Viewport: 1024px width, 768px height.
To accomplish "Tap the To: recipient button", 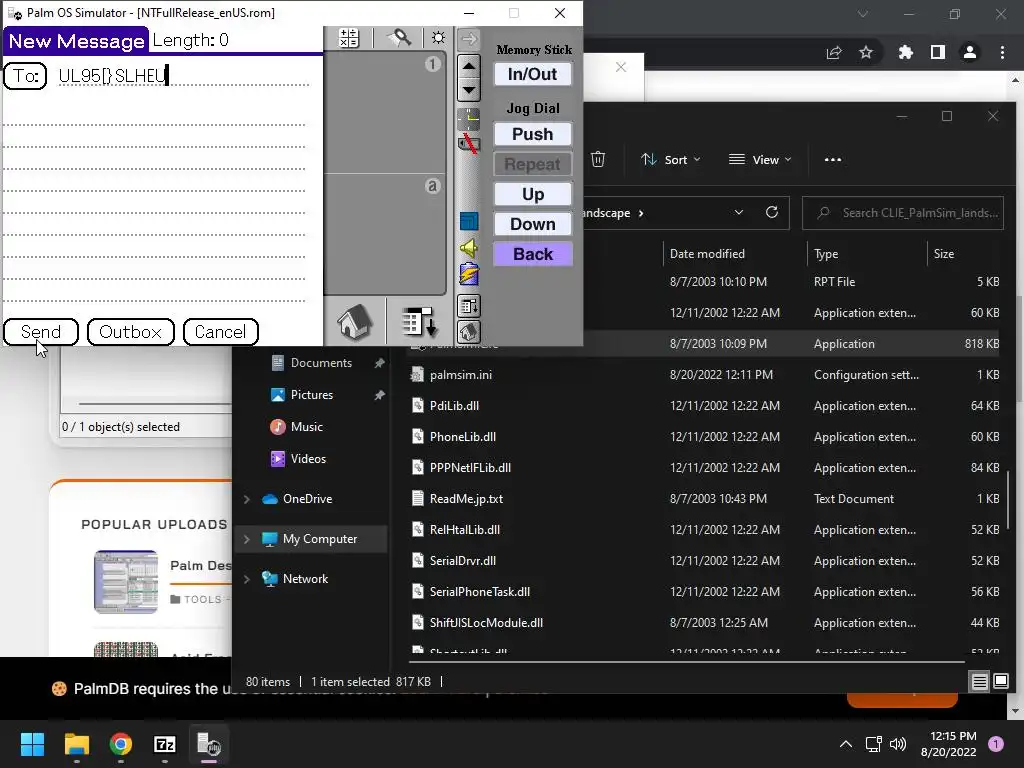I will pos(25,76).
